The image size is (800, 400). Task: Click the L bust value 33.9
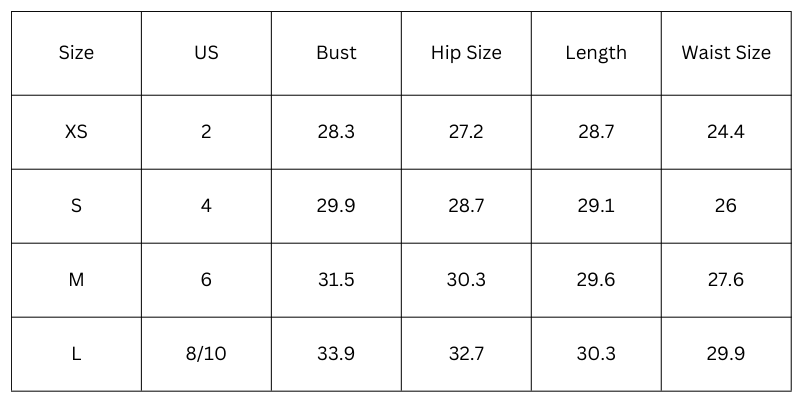(x=336, y=354)
